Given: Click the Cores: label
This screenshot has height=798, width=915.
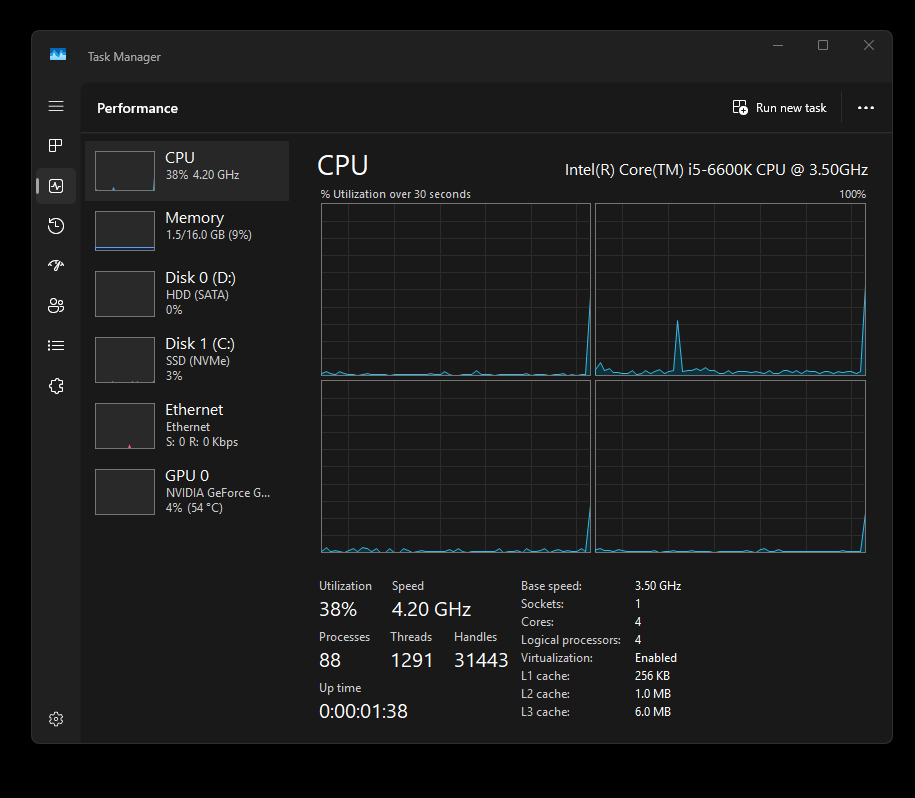Looking at the screenshot, I should [x=537, y=622].
